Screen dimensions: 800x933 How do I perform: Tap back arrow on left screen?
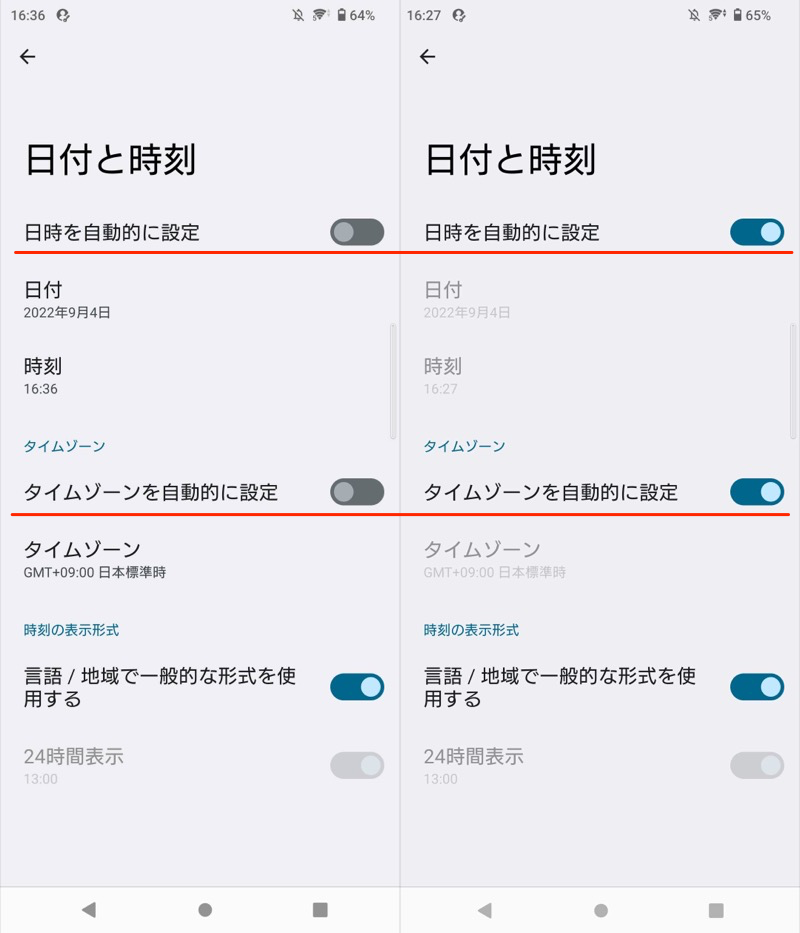(28, 57)
